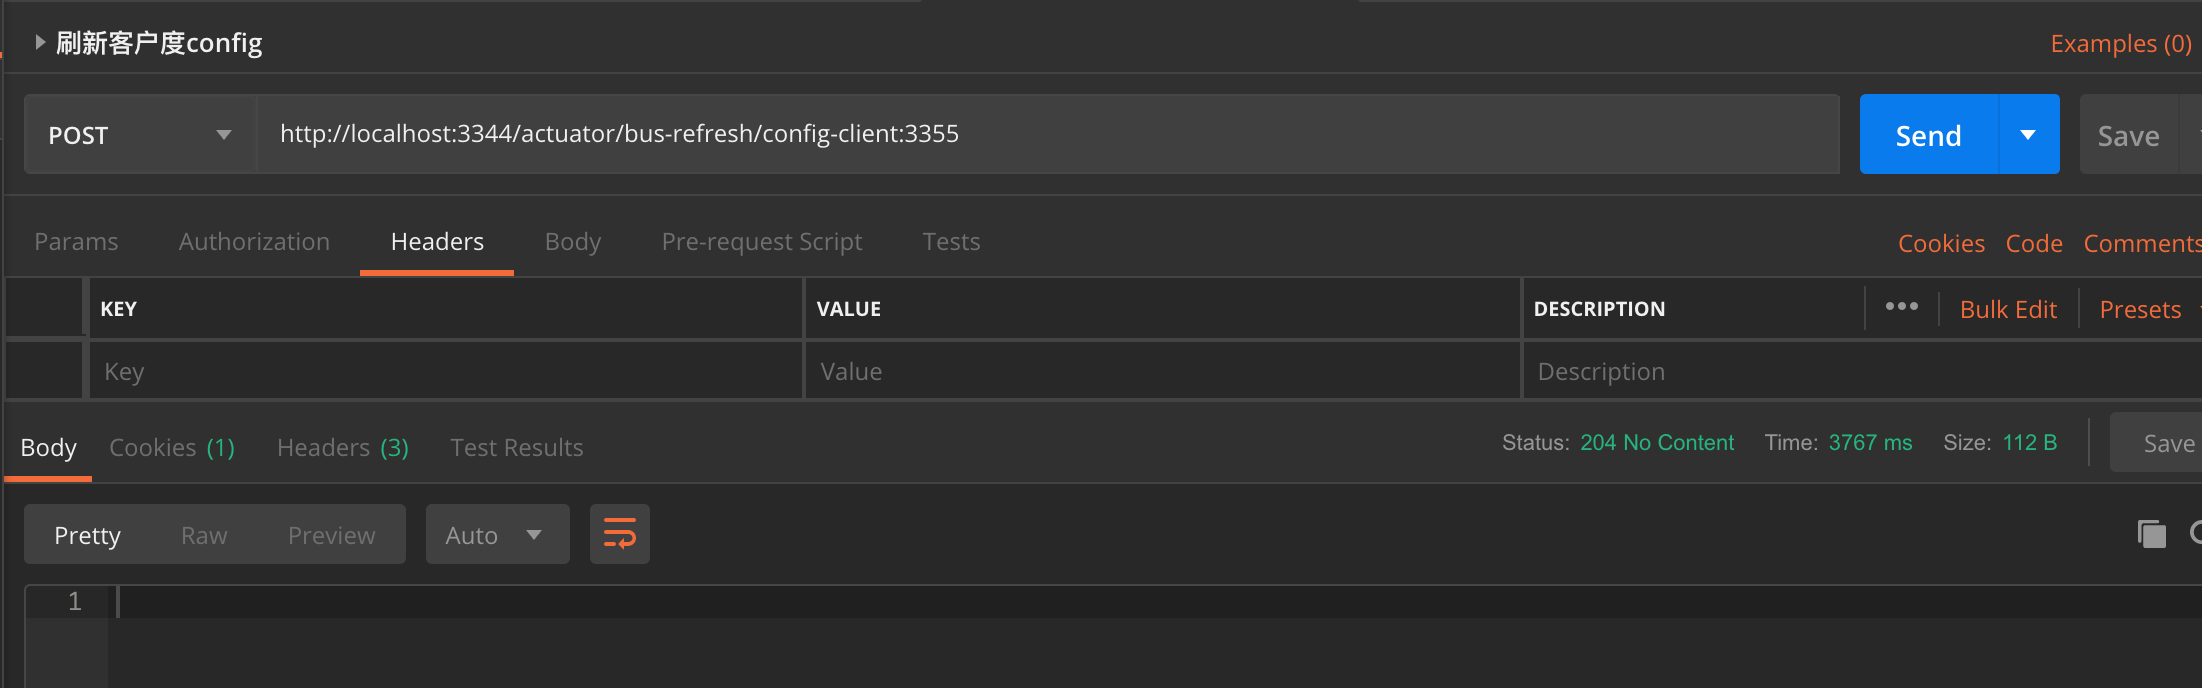Click the header Key input field
Viewport: 2202px width, 688px height.
coord(445,372)
